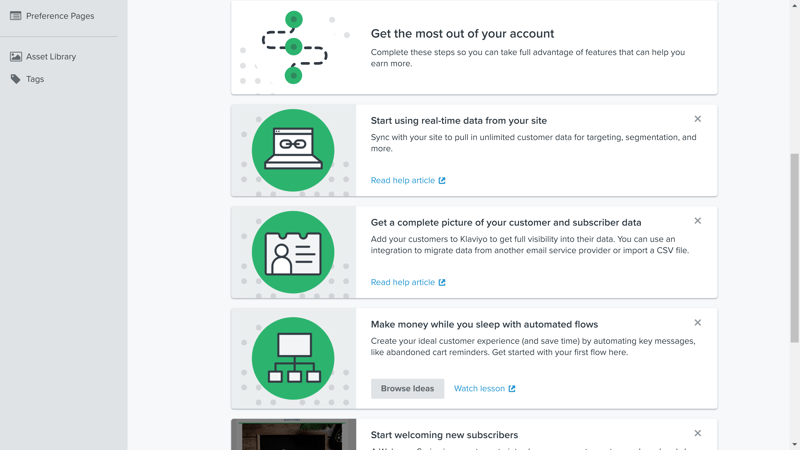The height and width of the screenshot is (450, 800).
Task: Open Read help article under customer data
Action: click(x=408, y=282)
